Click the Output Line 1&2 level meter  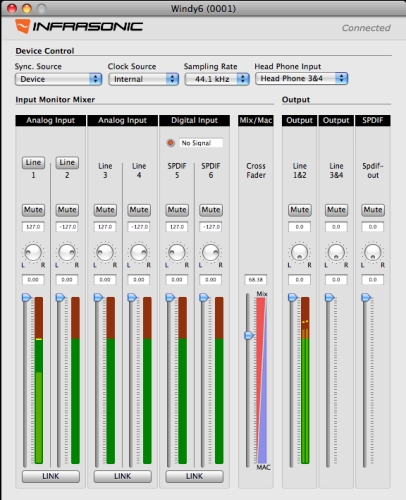coord(305,380)
